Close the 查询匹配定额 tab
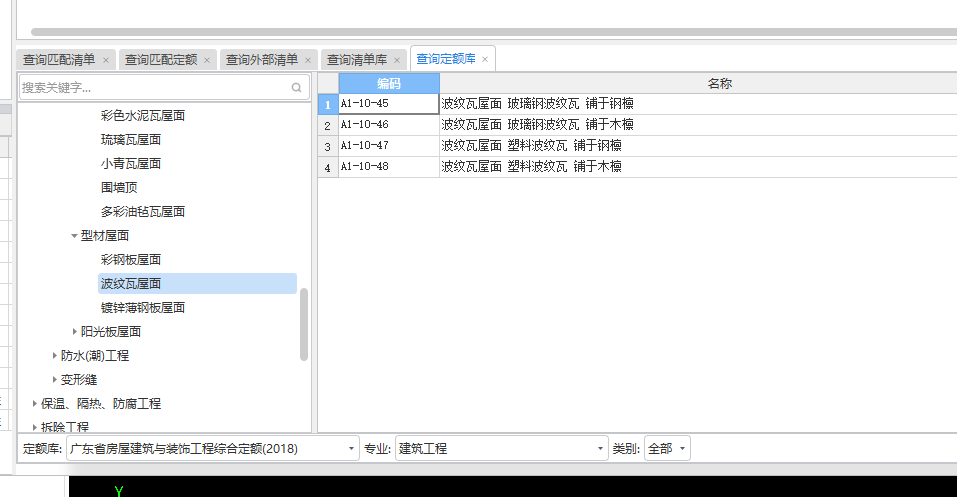Viewport: 957px width, 497px height. coord(207,60)
